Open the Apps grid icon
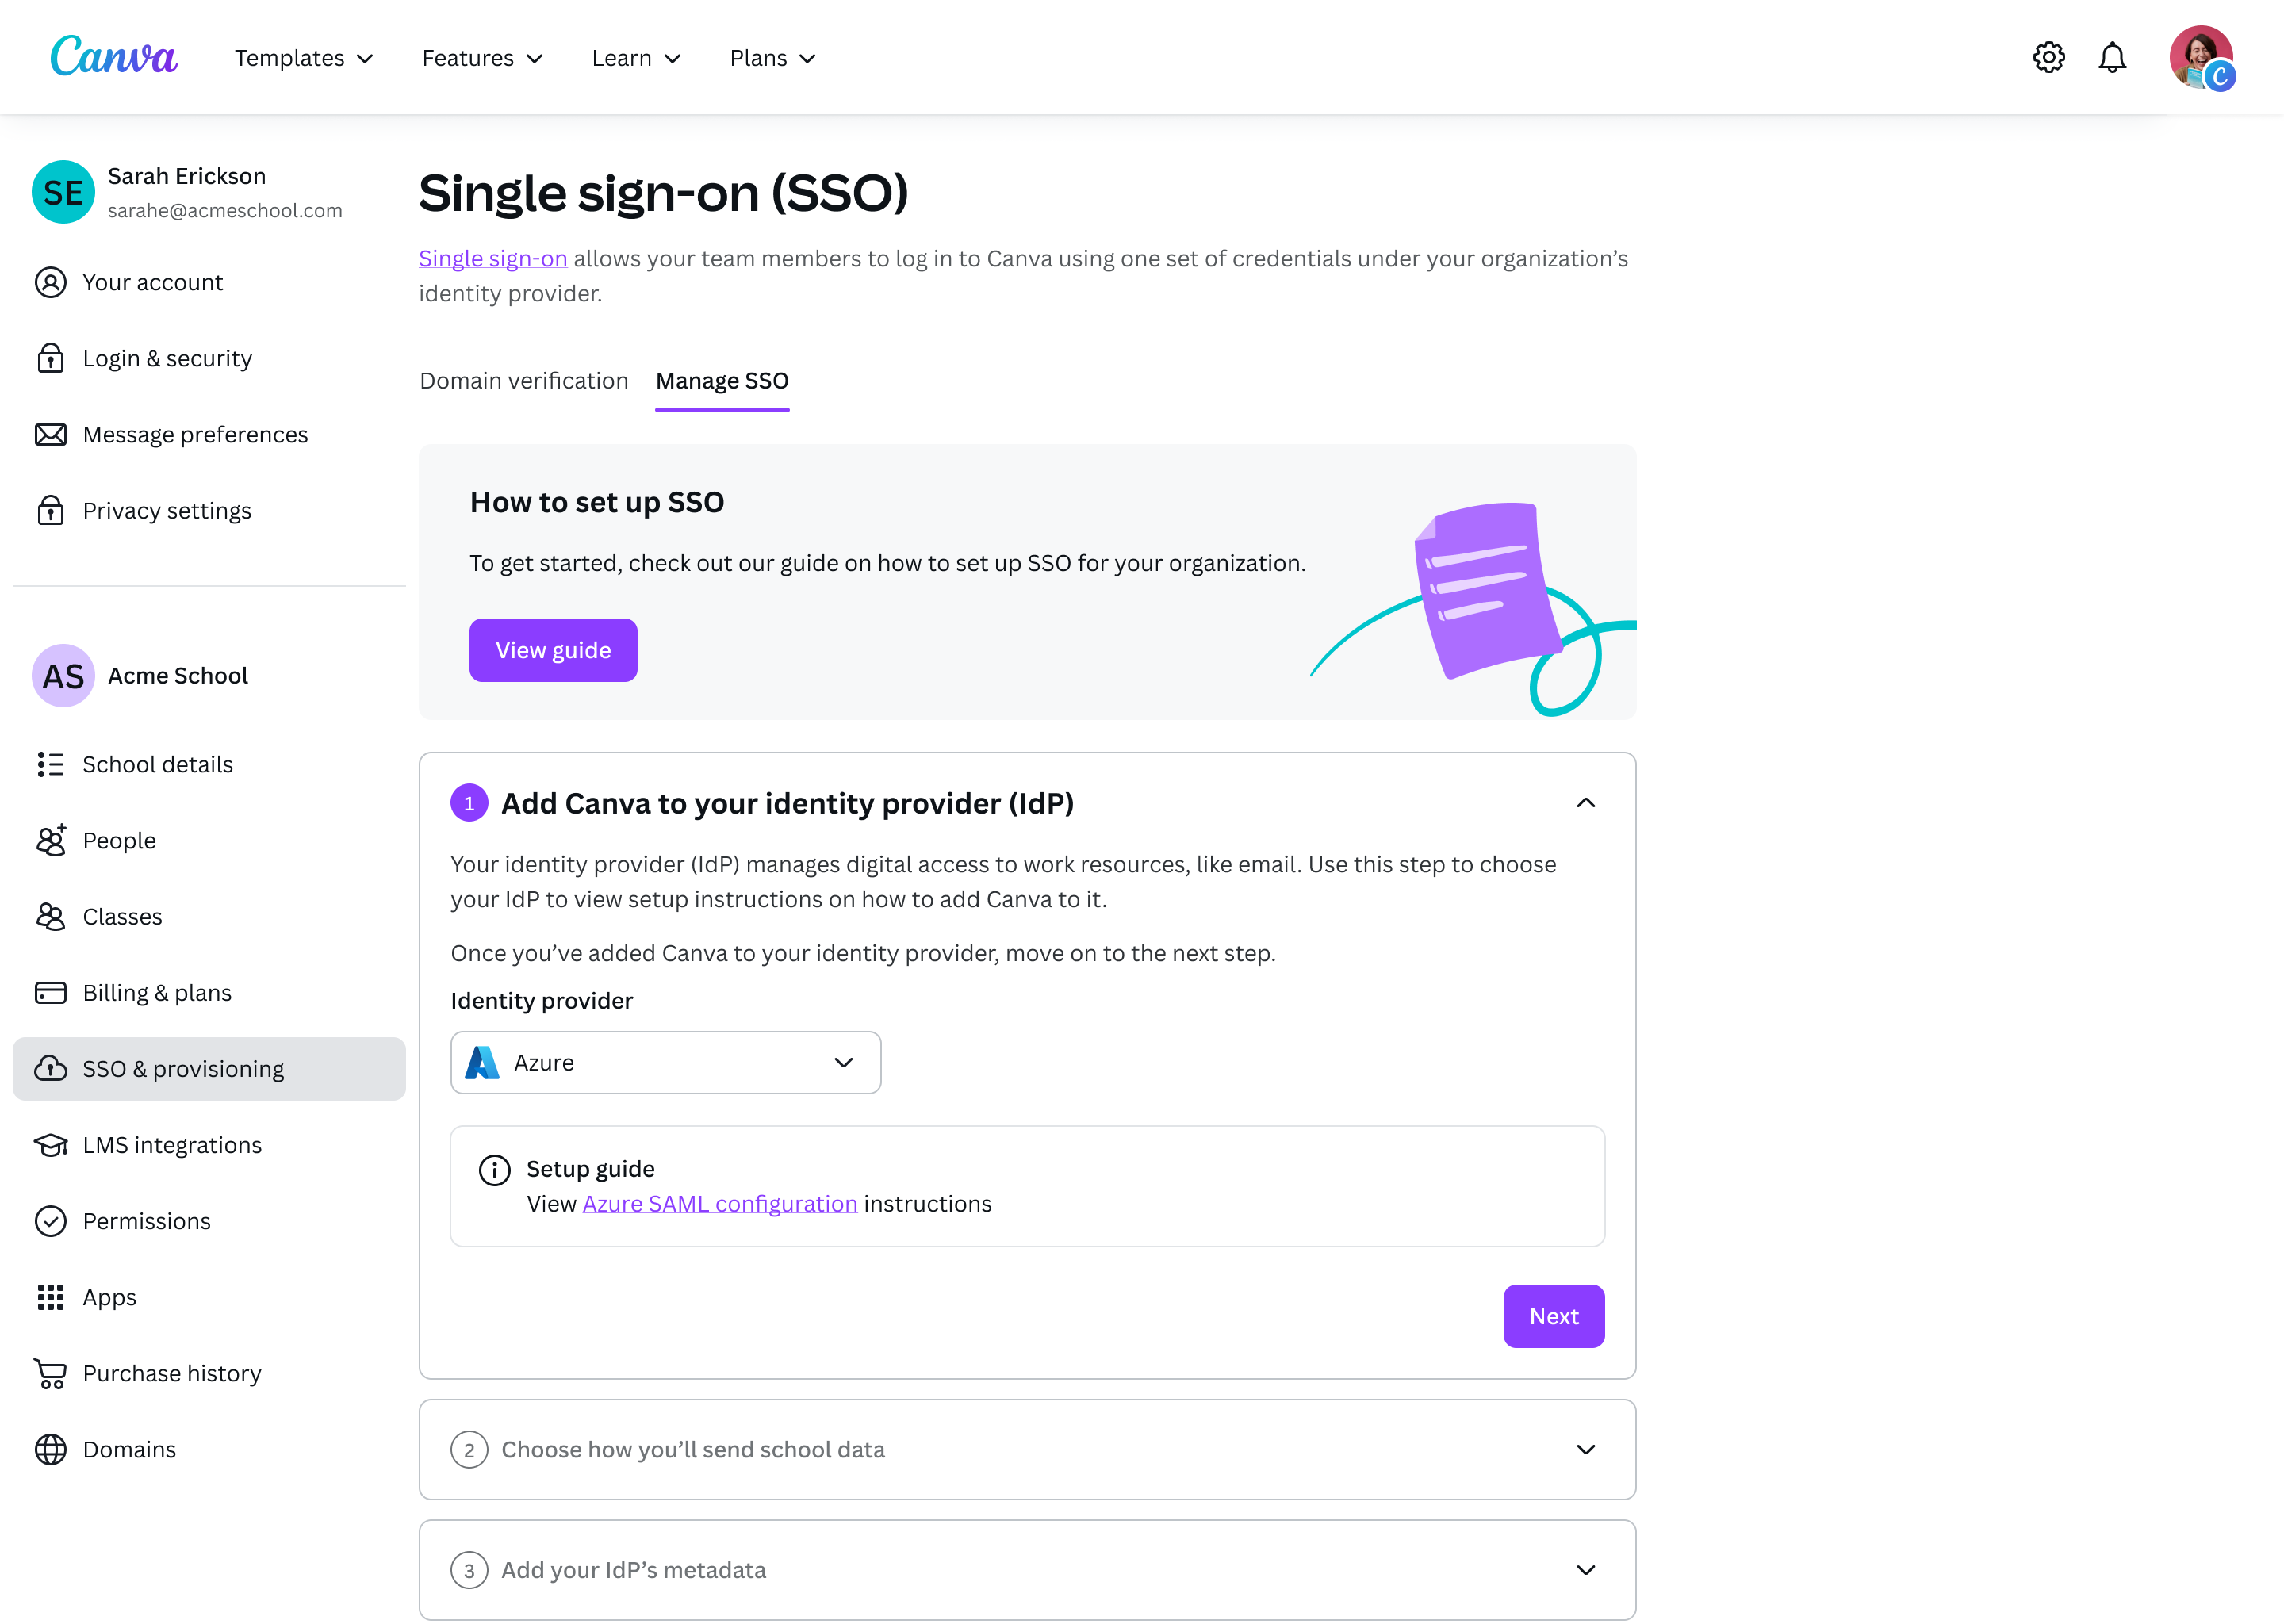The height and width of the screenshot is (1624, 2284). click(51, 1297)
